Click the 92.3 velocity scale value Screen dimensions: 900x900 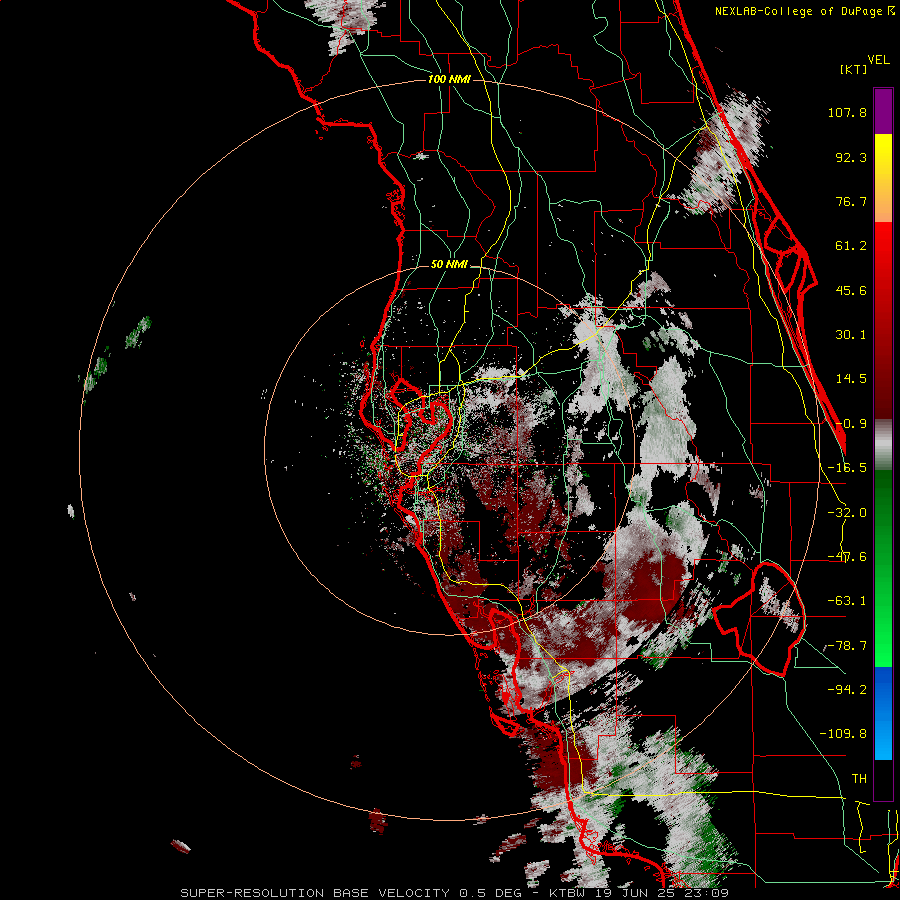coord(851,157)
